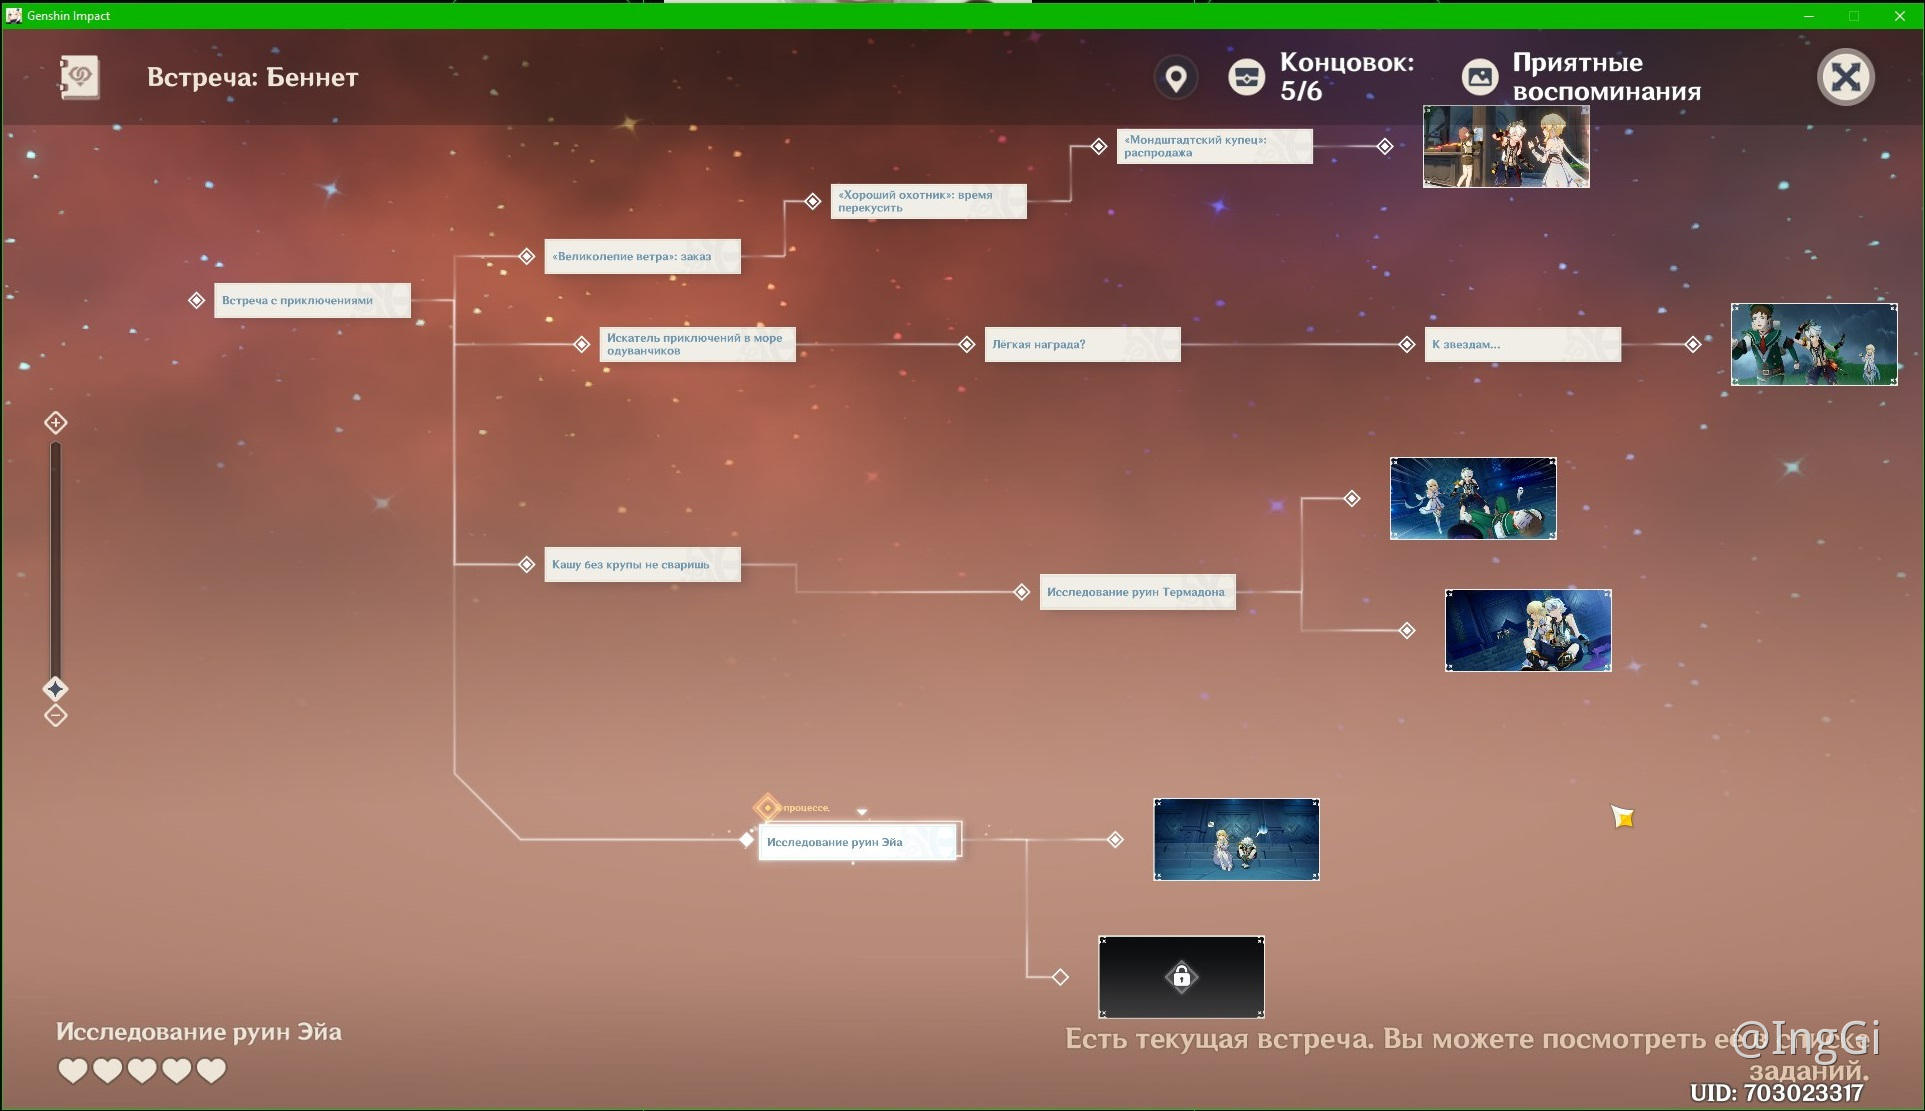Image resolution: width=1925 pixels, height=1111 pixels.
Task: Click diamond marker before Кашу без крупы
Action: (x=527, y=564)
